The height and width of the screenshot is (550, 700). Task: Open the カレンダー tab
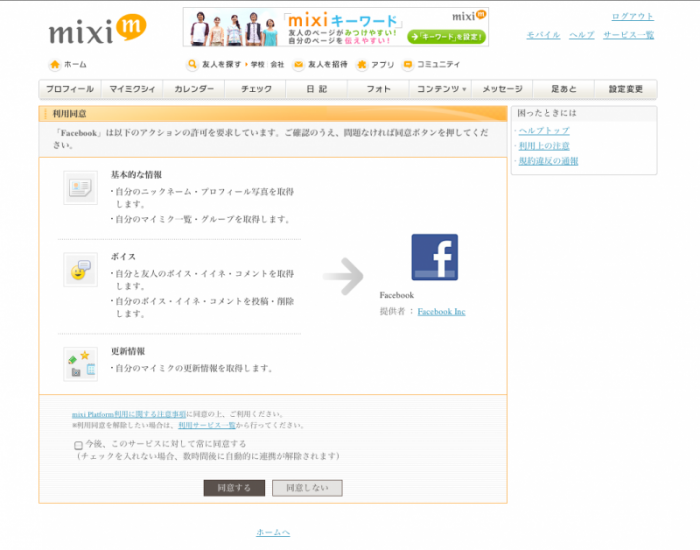coord(194,89)
